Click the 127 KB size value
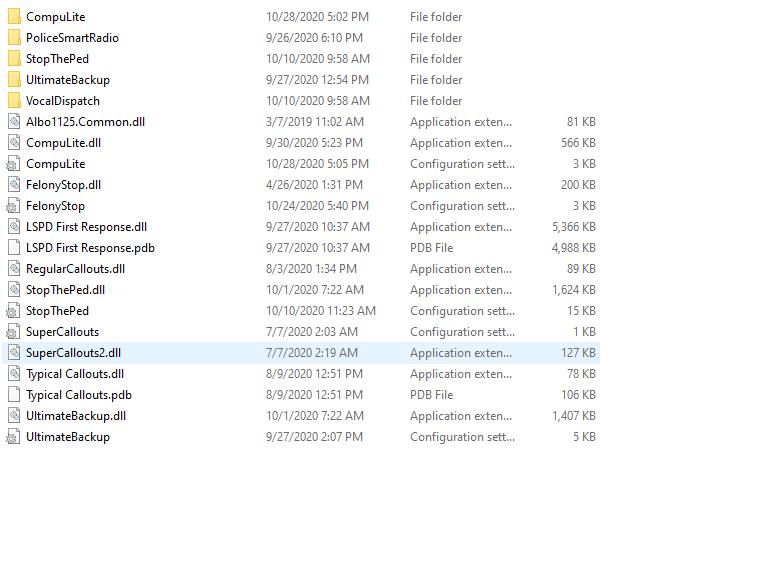Image resolution: width=772 pixels, height=577 pixels. point(579,353)
